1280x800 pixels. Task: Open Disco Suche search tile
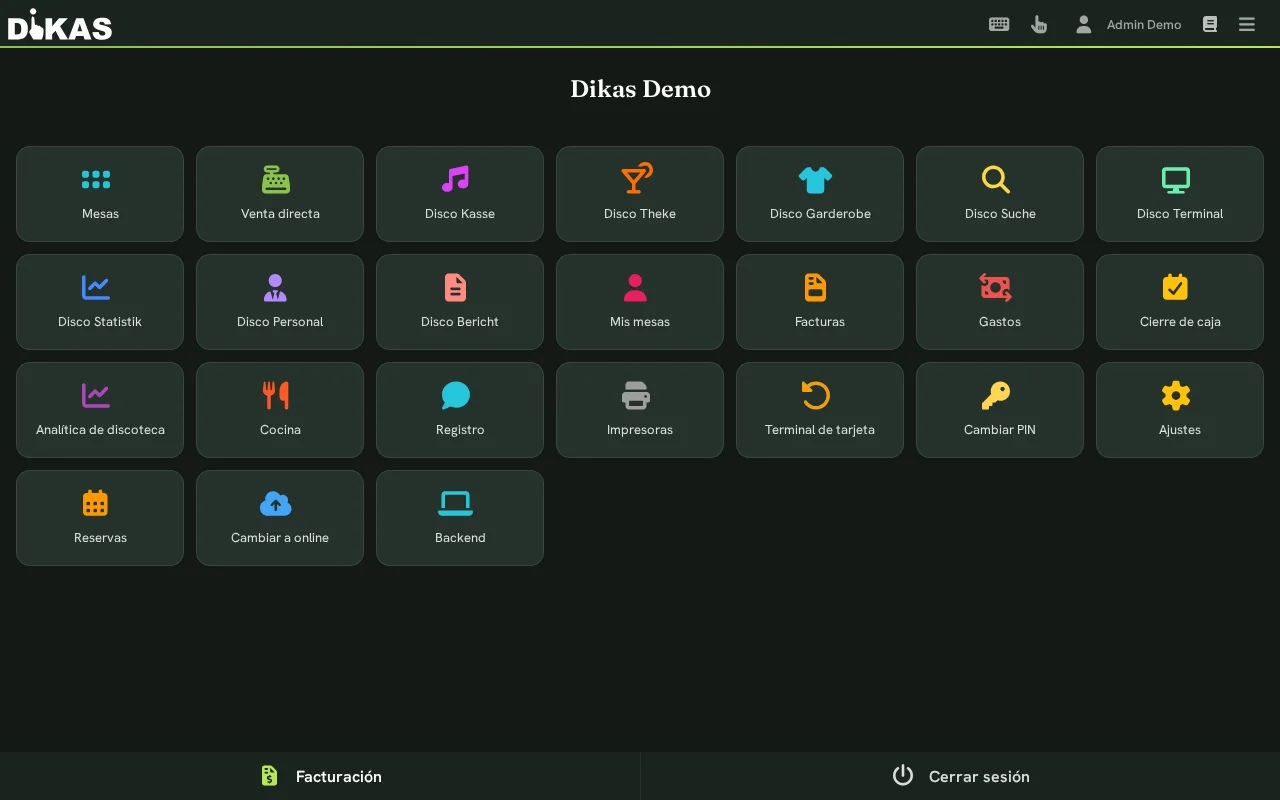coord(1000,194)
